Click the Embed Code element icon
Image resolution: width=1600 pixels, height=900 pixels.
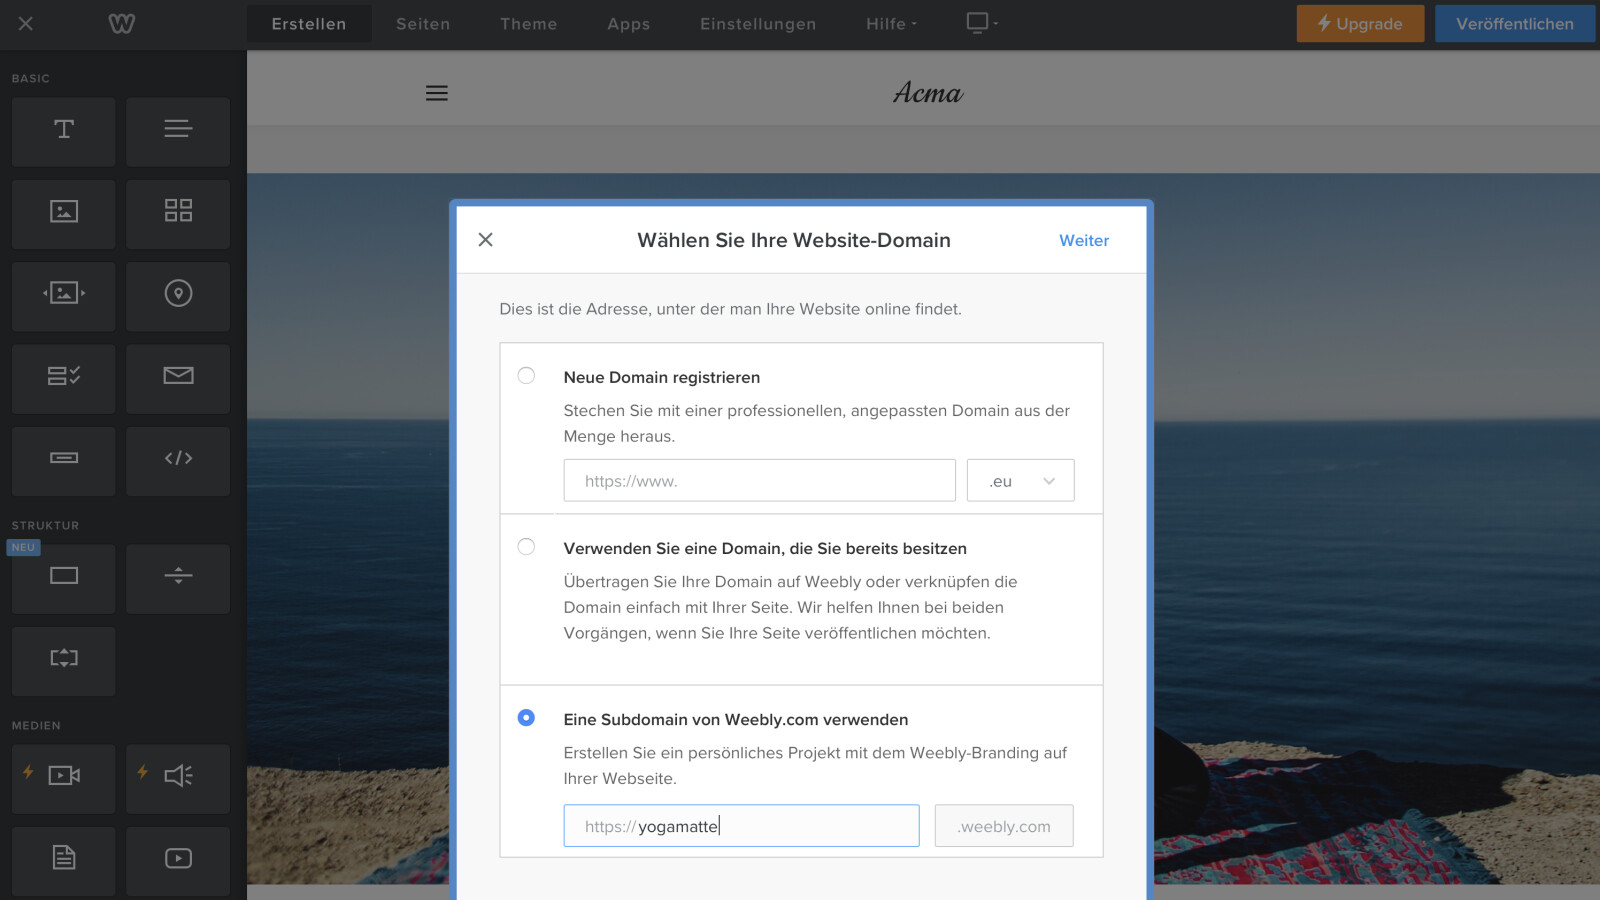click(178, 459)
